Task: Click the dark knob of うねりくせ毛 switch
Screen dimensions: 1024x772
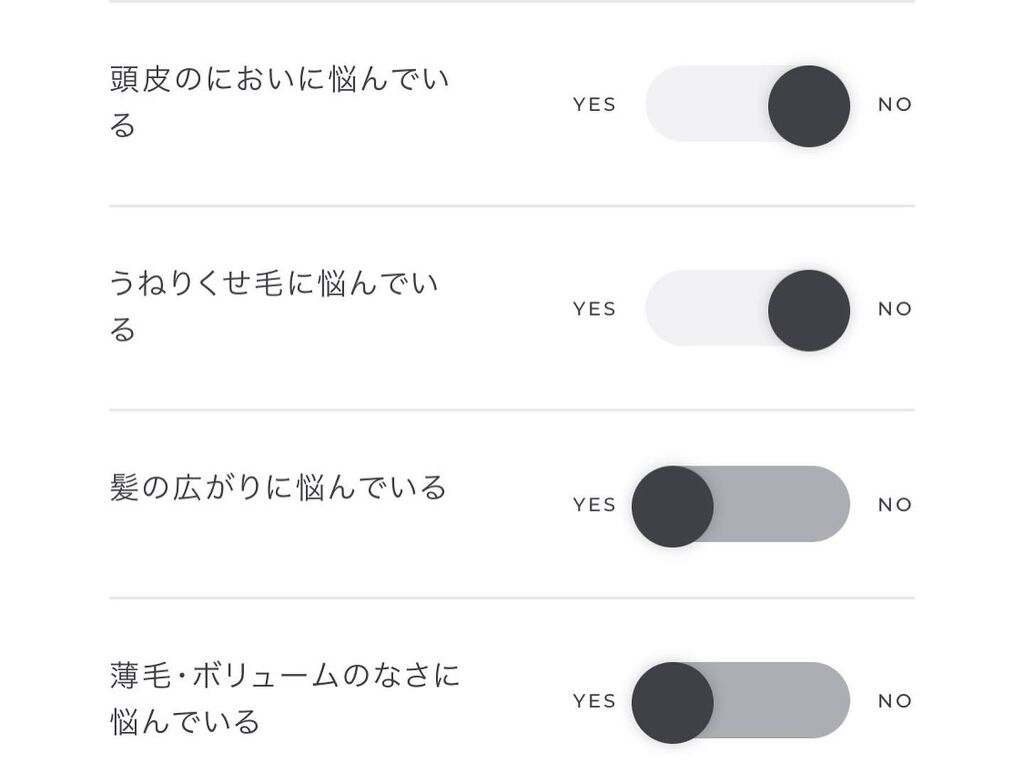Action: tap(809, 309)
